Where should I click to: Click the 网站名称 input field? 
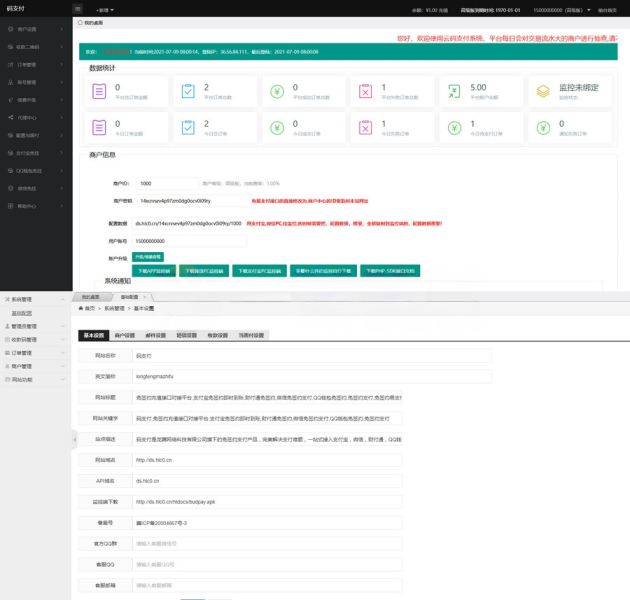(310, 355)
